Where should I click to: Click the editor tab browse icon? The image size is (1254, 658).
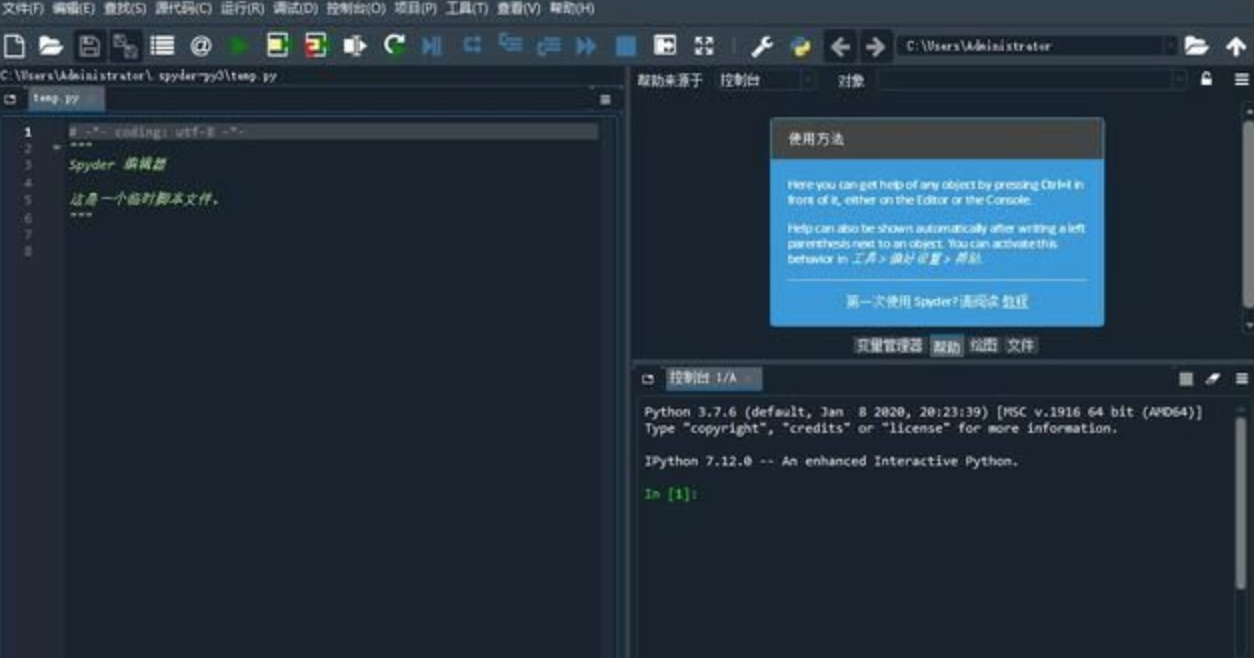point(10,99)
